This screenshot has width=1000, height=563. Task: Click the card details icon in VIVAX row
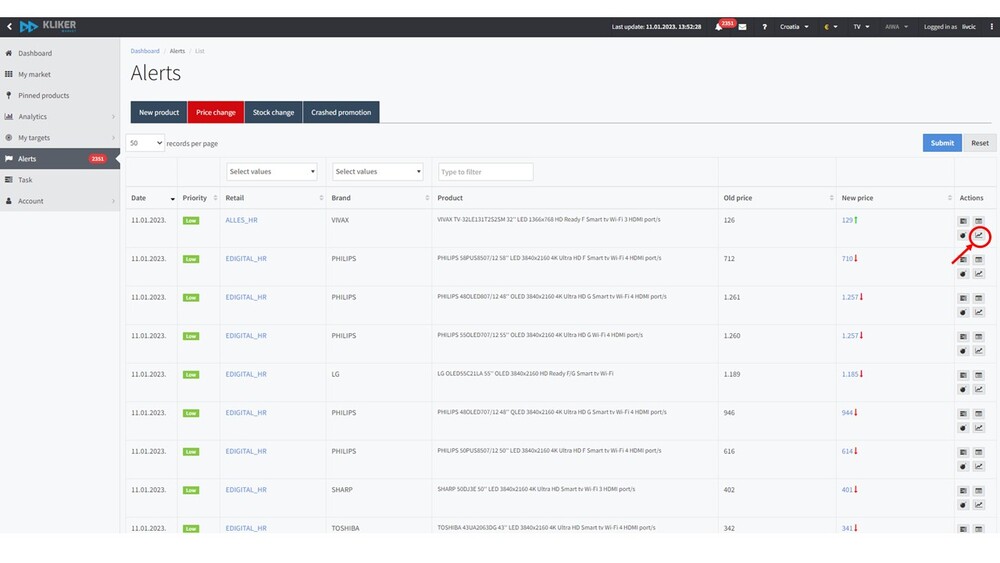963,221
